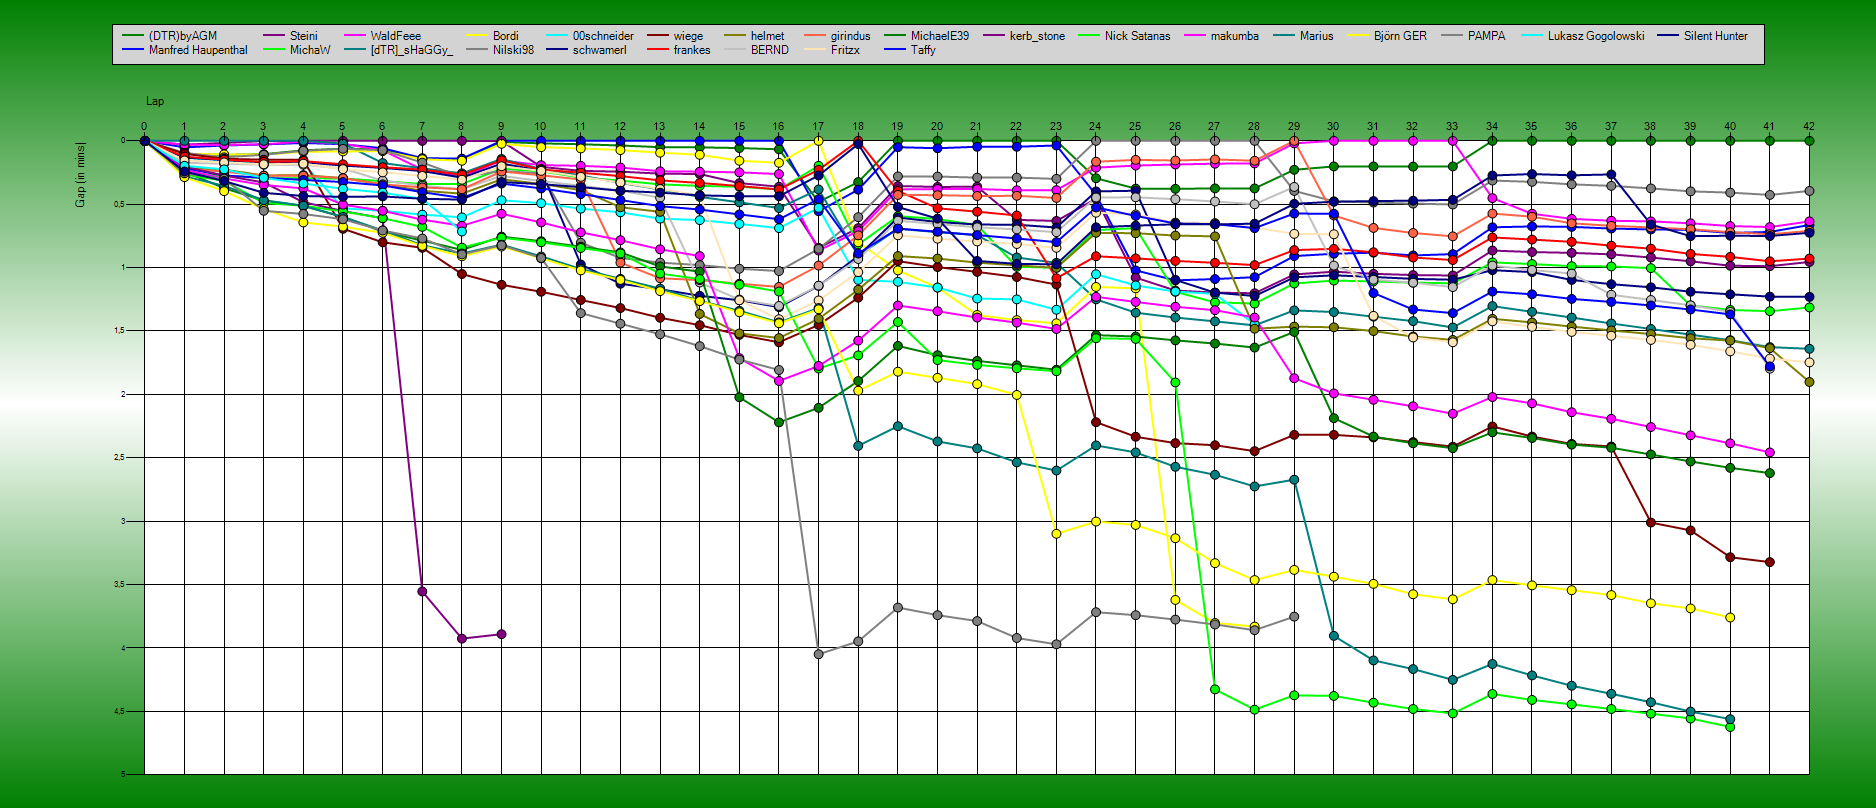
Task: Click the dark blue swatch beside Silent Hunter
Action: 1669,36
